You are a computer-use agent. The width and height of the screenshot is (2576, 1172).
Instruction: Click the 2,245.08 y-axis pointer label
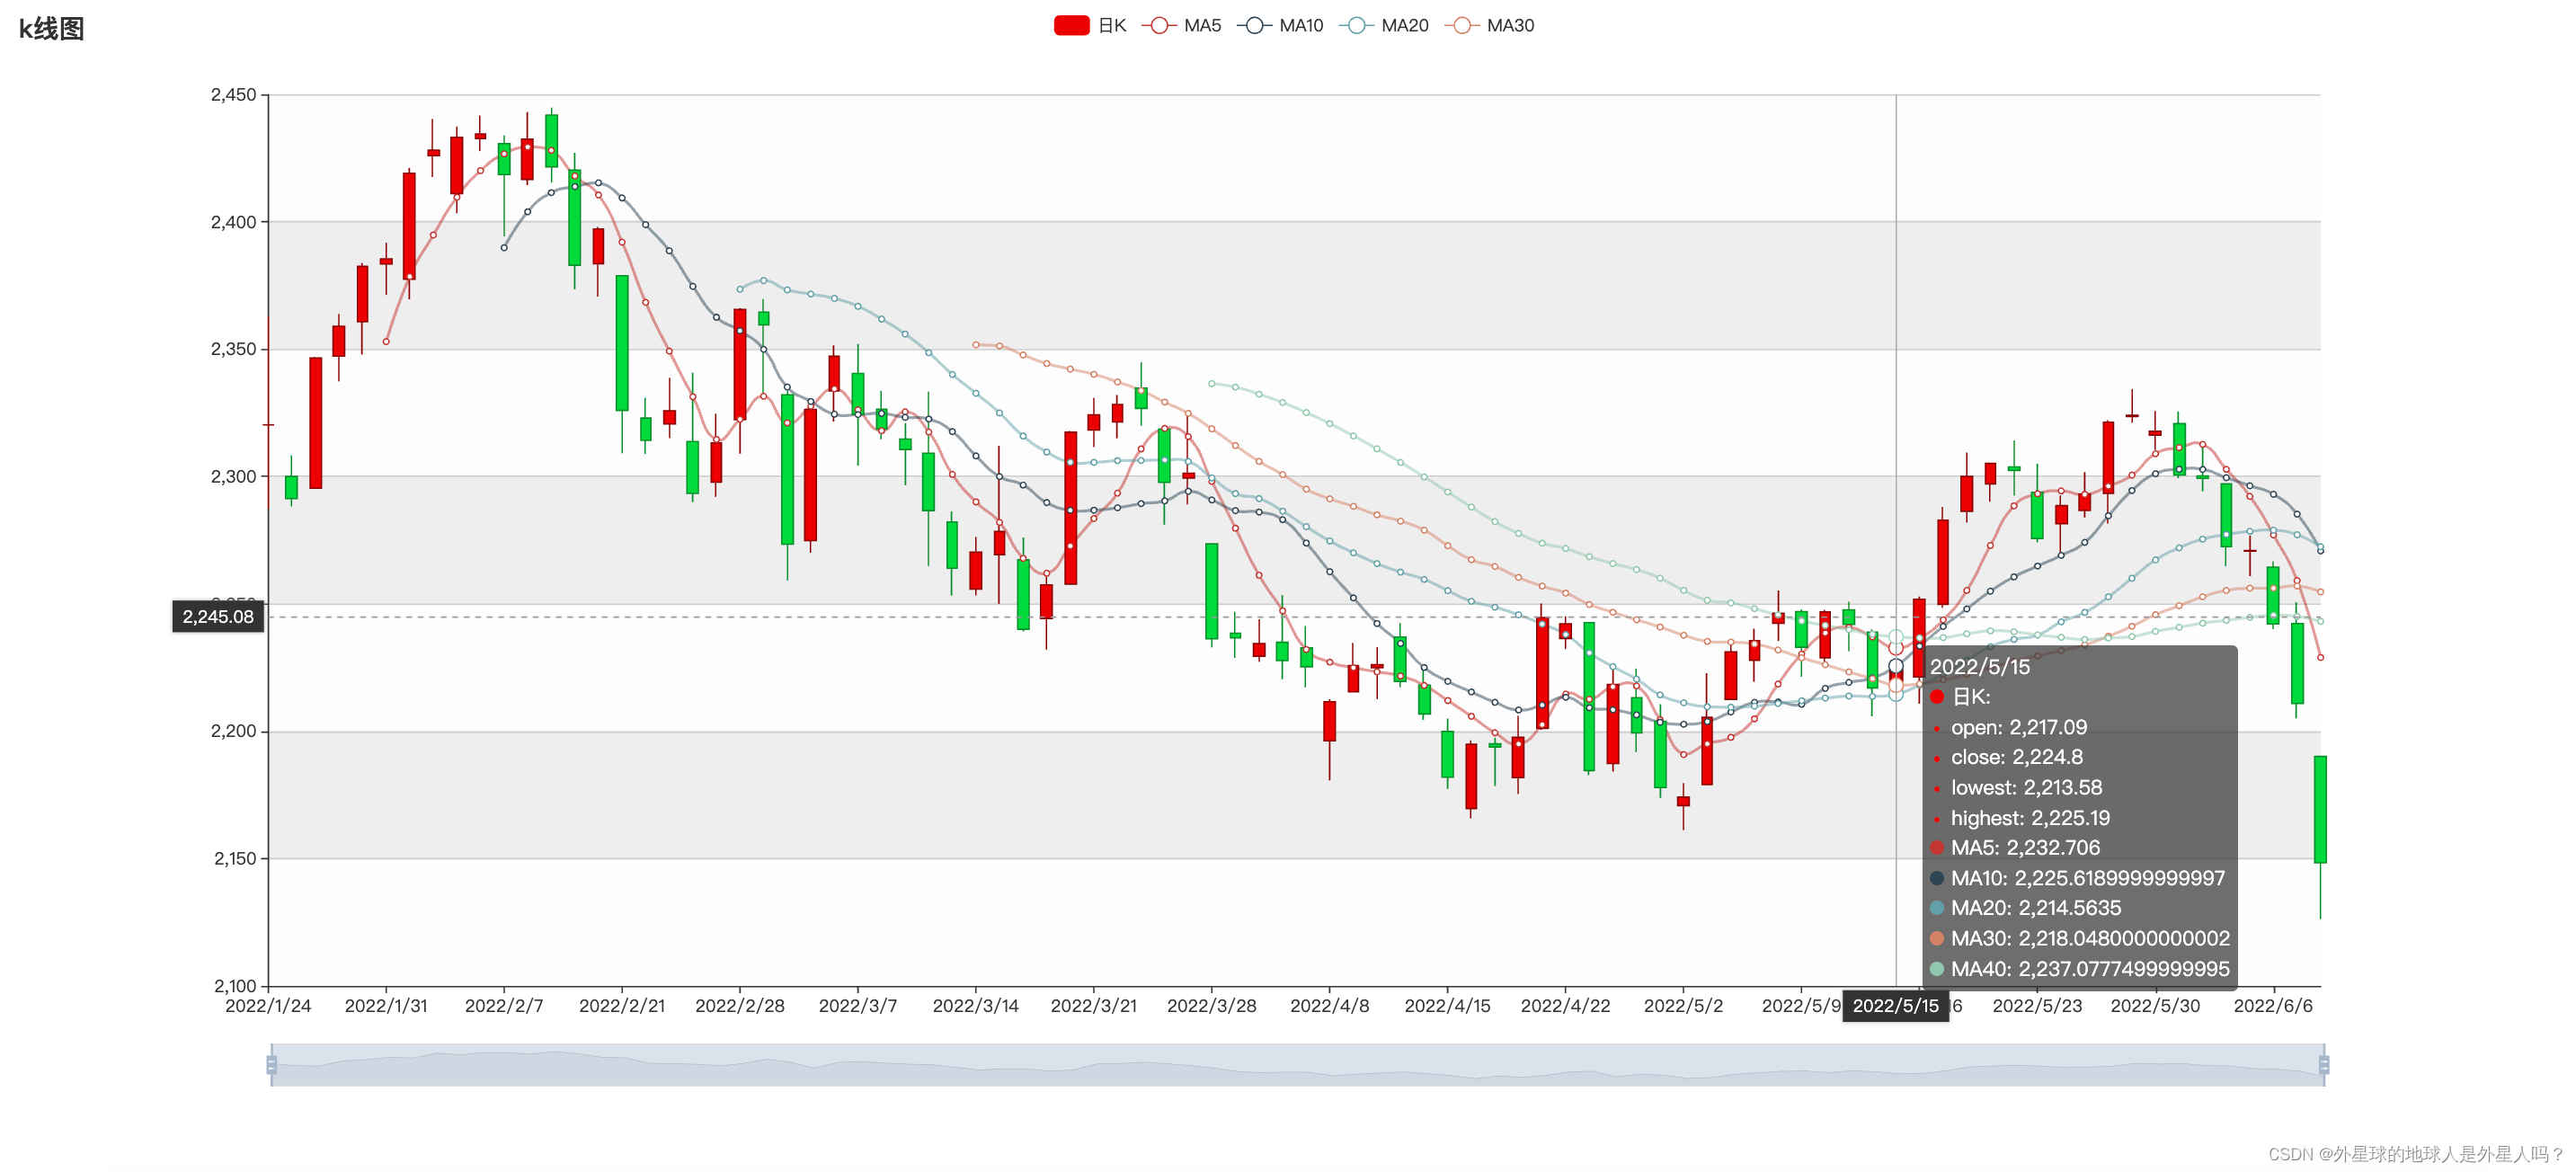(218, 617)
